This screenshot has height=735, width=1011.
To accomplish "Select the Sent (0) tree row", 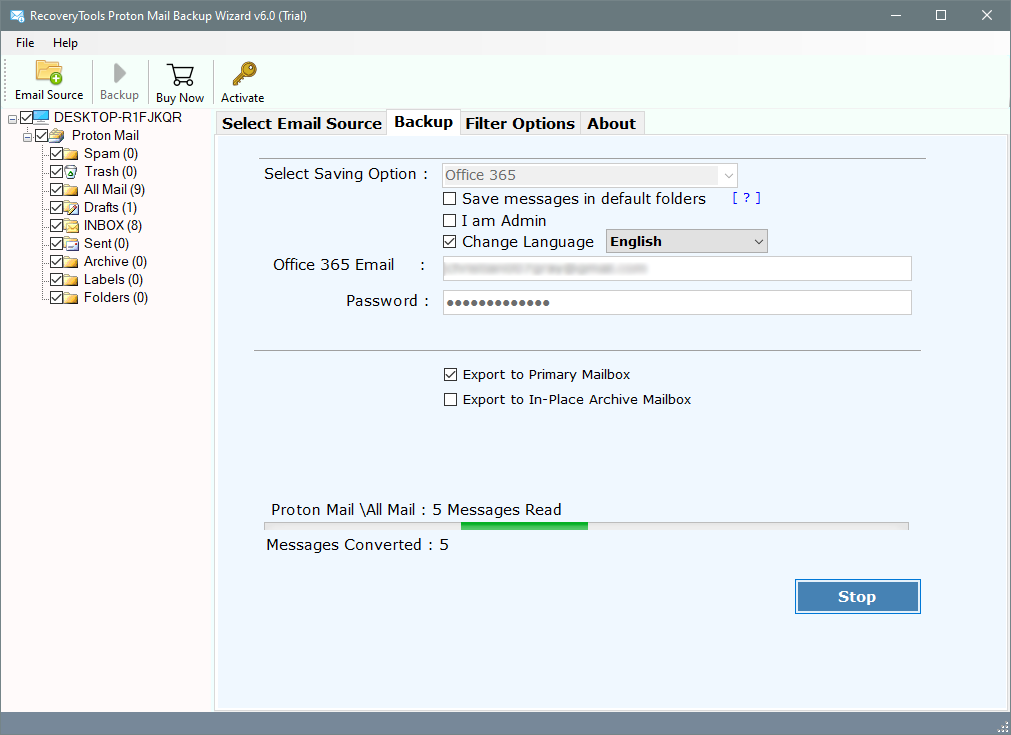I will [106, 244].
